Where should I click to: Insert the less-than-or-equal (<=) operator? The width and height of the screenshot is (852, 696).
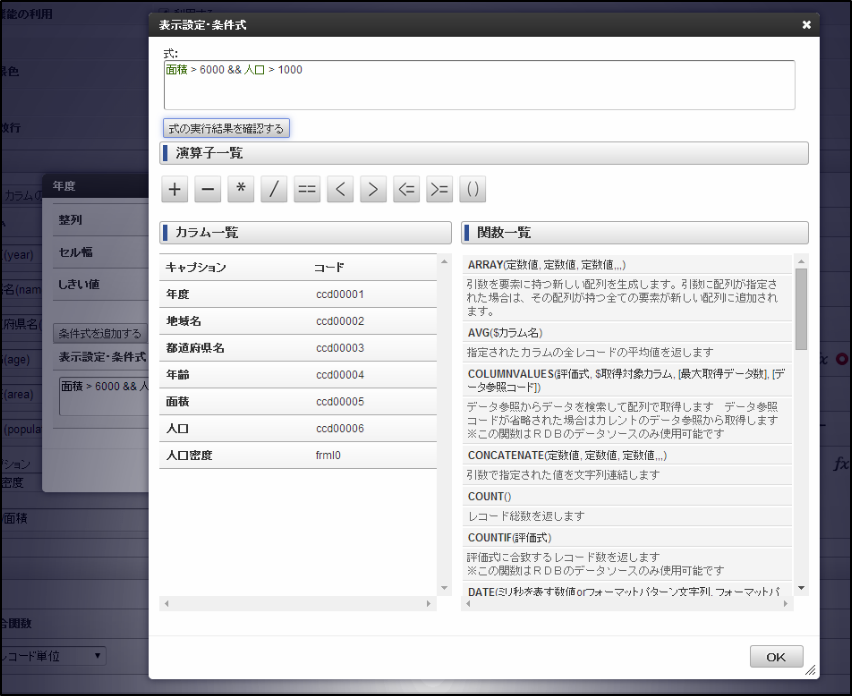[405, 189]
